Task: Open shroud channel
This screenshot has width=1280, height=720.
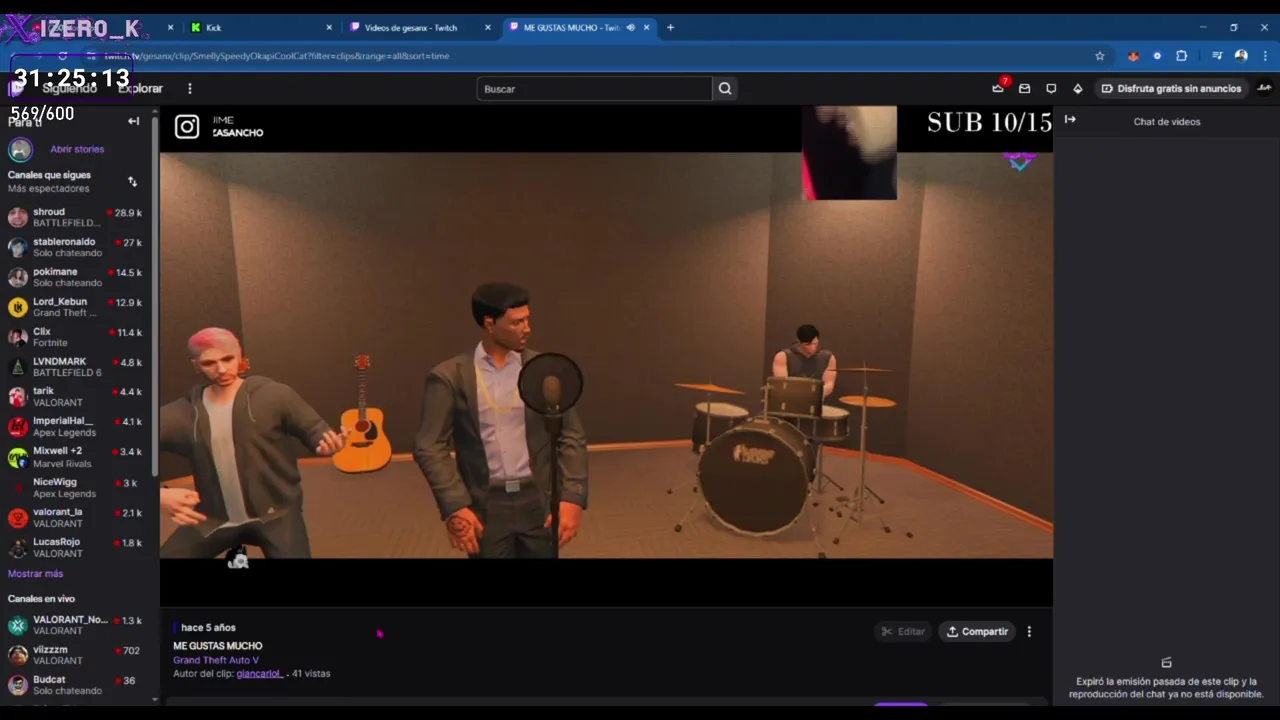Action: coord(77,217)
